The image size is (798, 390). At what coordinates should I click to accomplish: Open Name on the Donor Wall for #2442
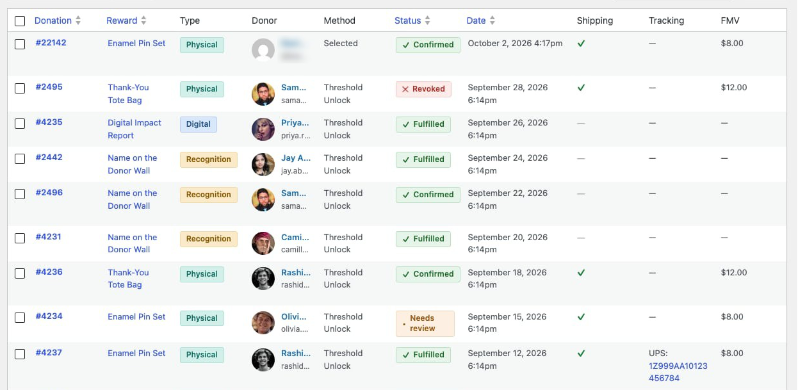click(x=132, y=164)
